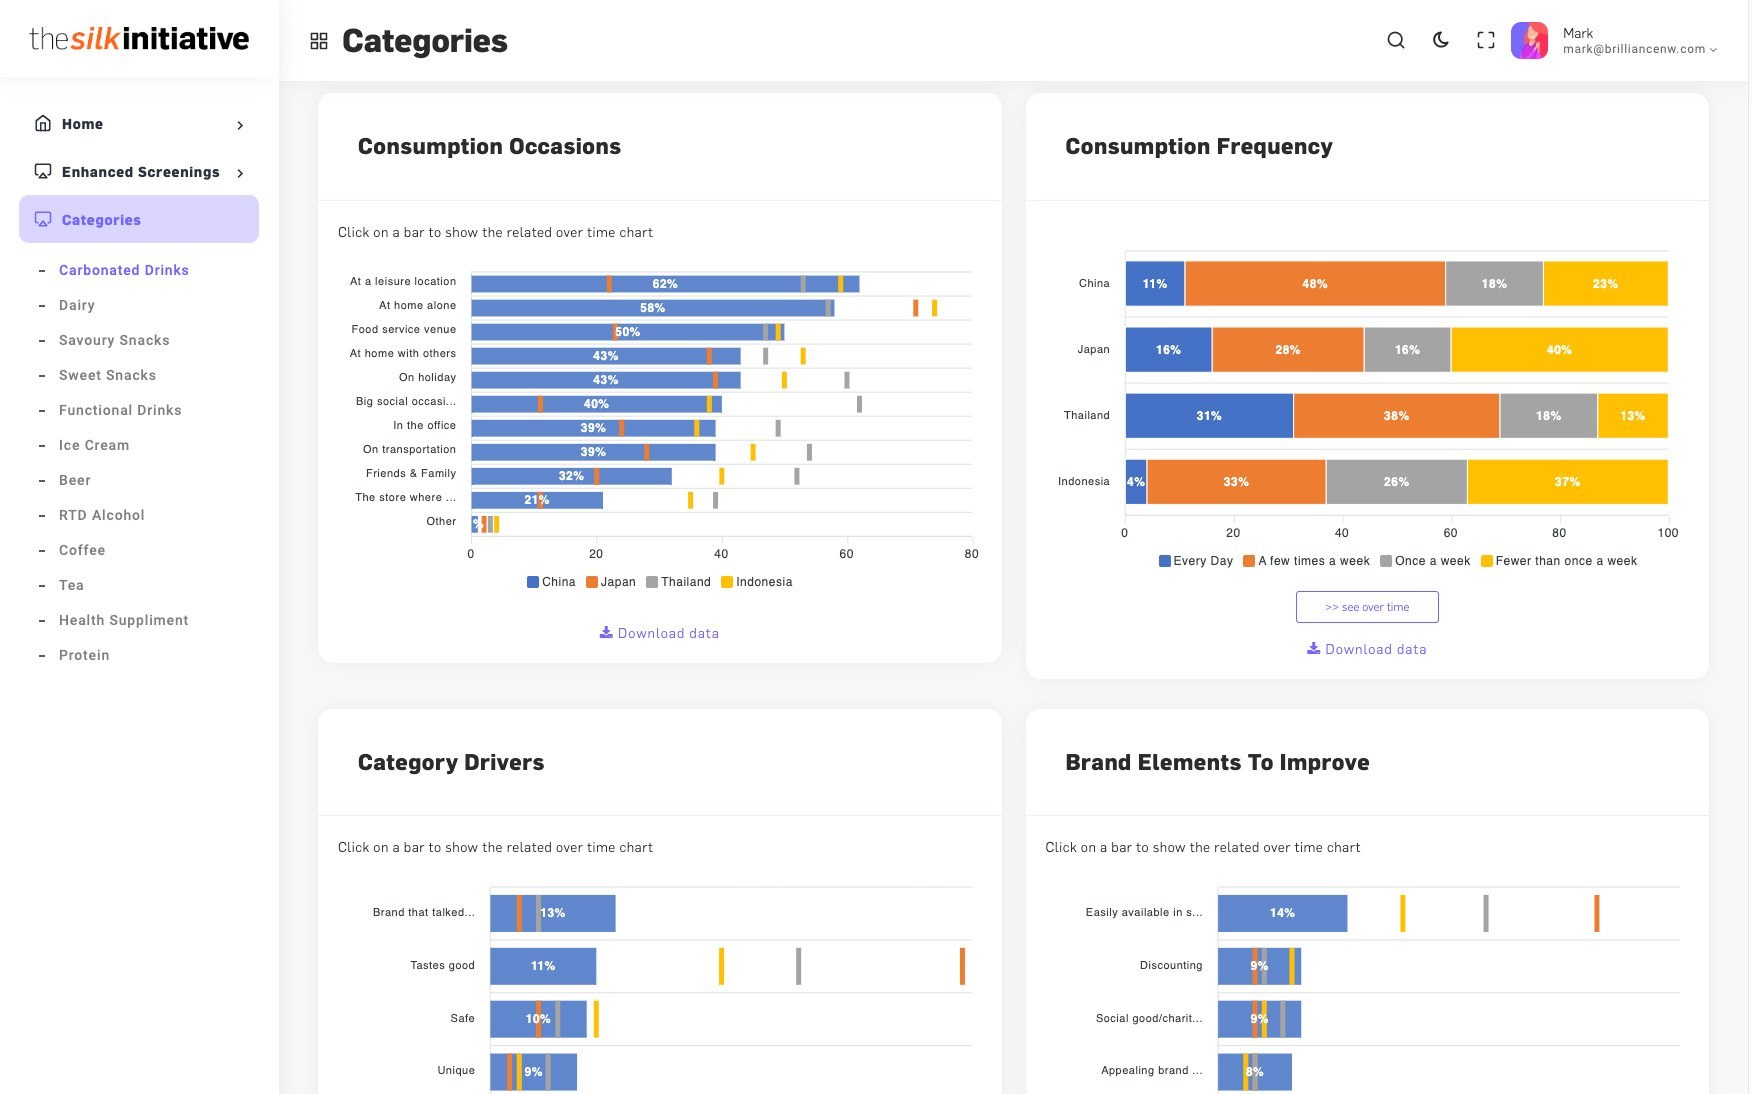This screenshot has width=1752, height=1094.
Task: Click Mark's profile avatar picture
Action: coord(1529,41)
